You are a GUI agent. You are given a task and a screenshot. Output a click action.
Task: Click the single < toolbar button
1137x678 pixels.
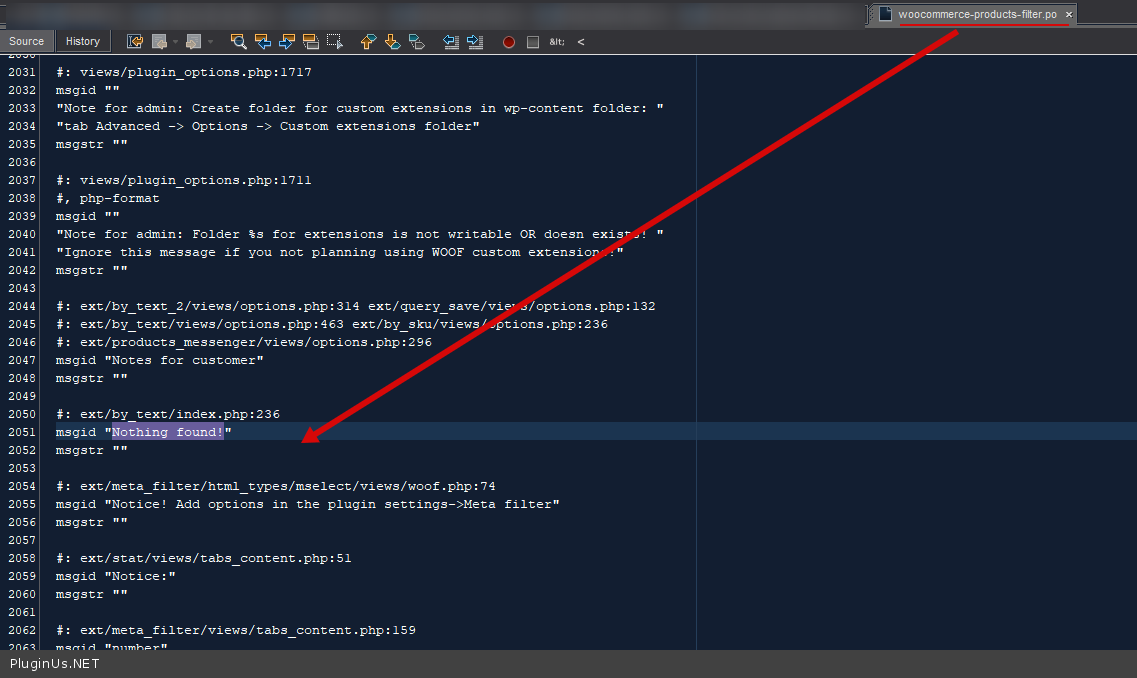[581, 42]
